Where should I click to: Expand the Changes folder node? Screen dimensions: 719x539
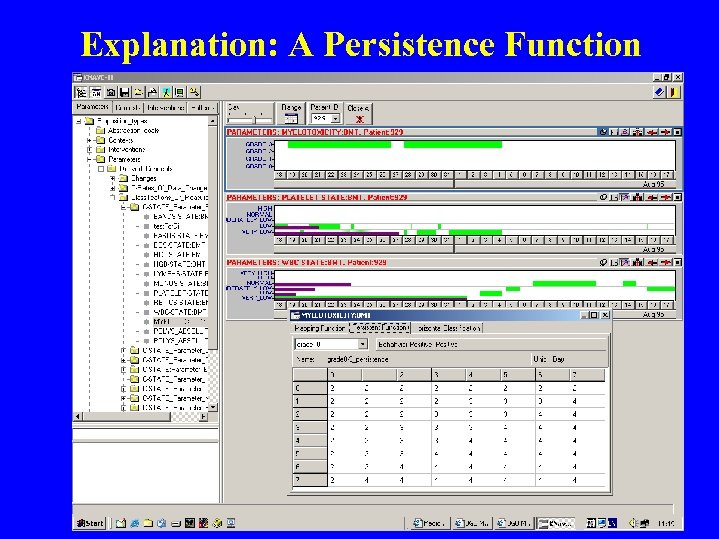pyautogui.click(x=112, y=178)
